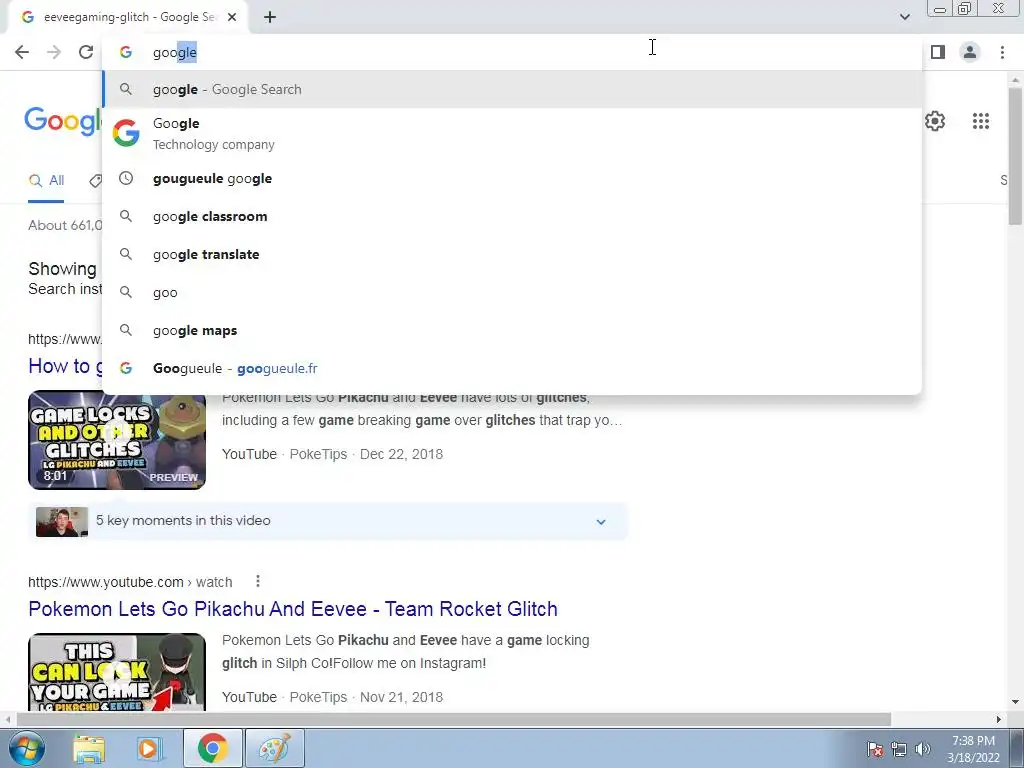Viewport: 1024px width, 768px height.
Task: Go back with the browser back arrow
Action: pyautogui.click(x=22, y=52)
